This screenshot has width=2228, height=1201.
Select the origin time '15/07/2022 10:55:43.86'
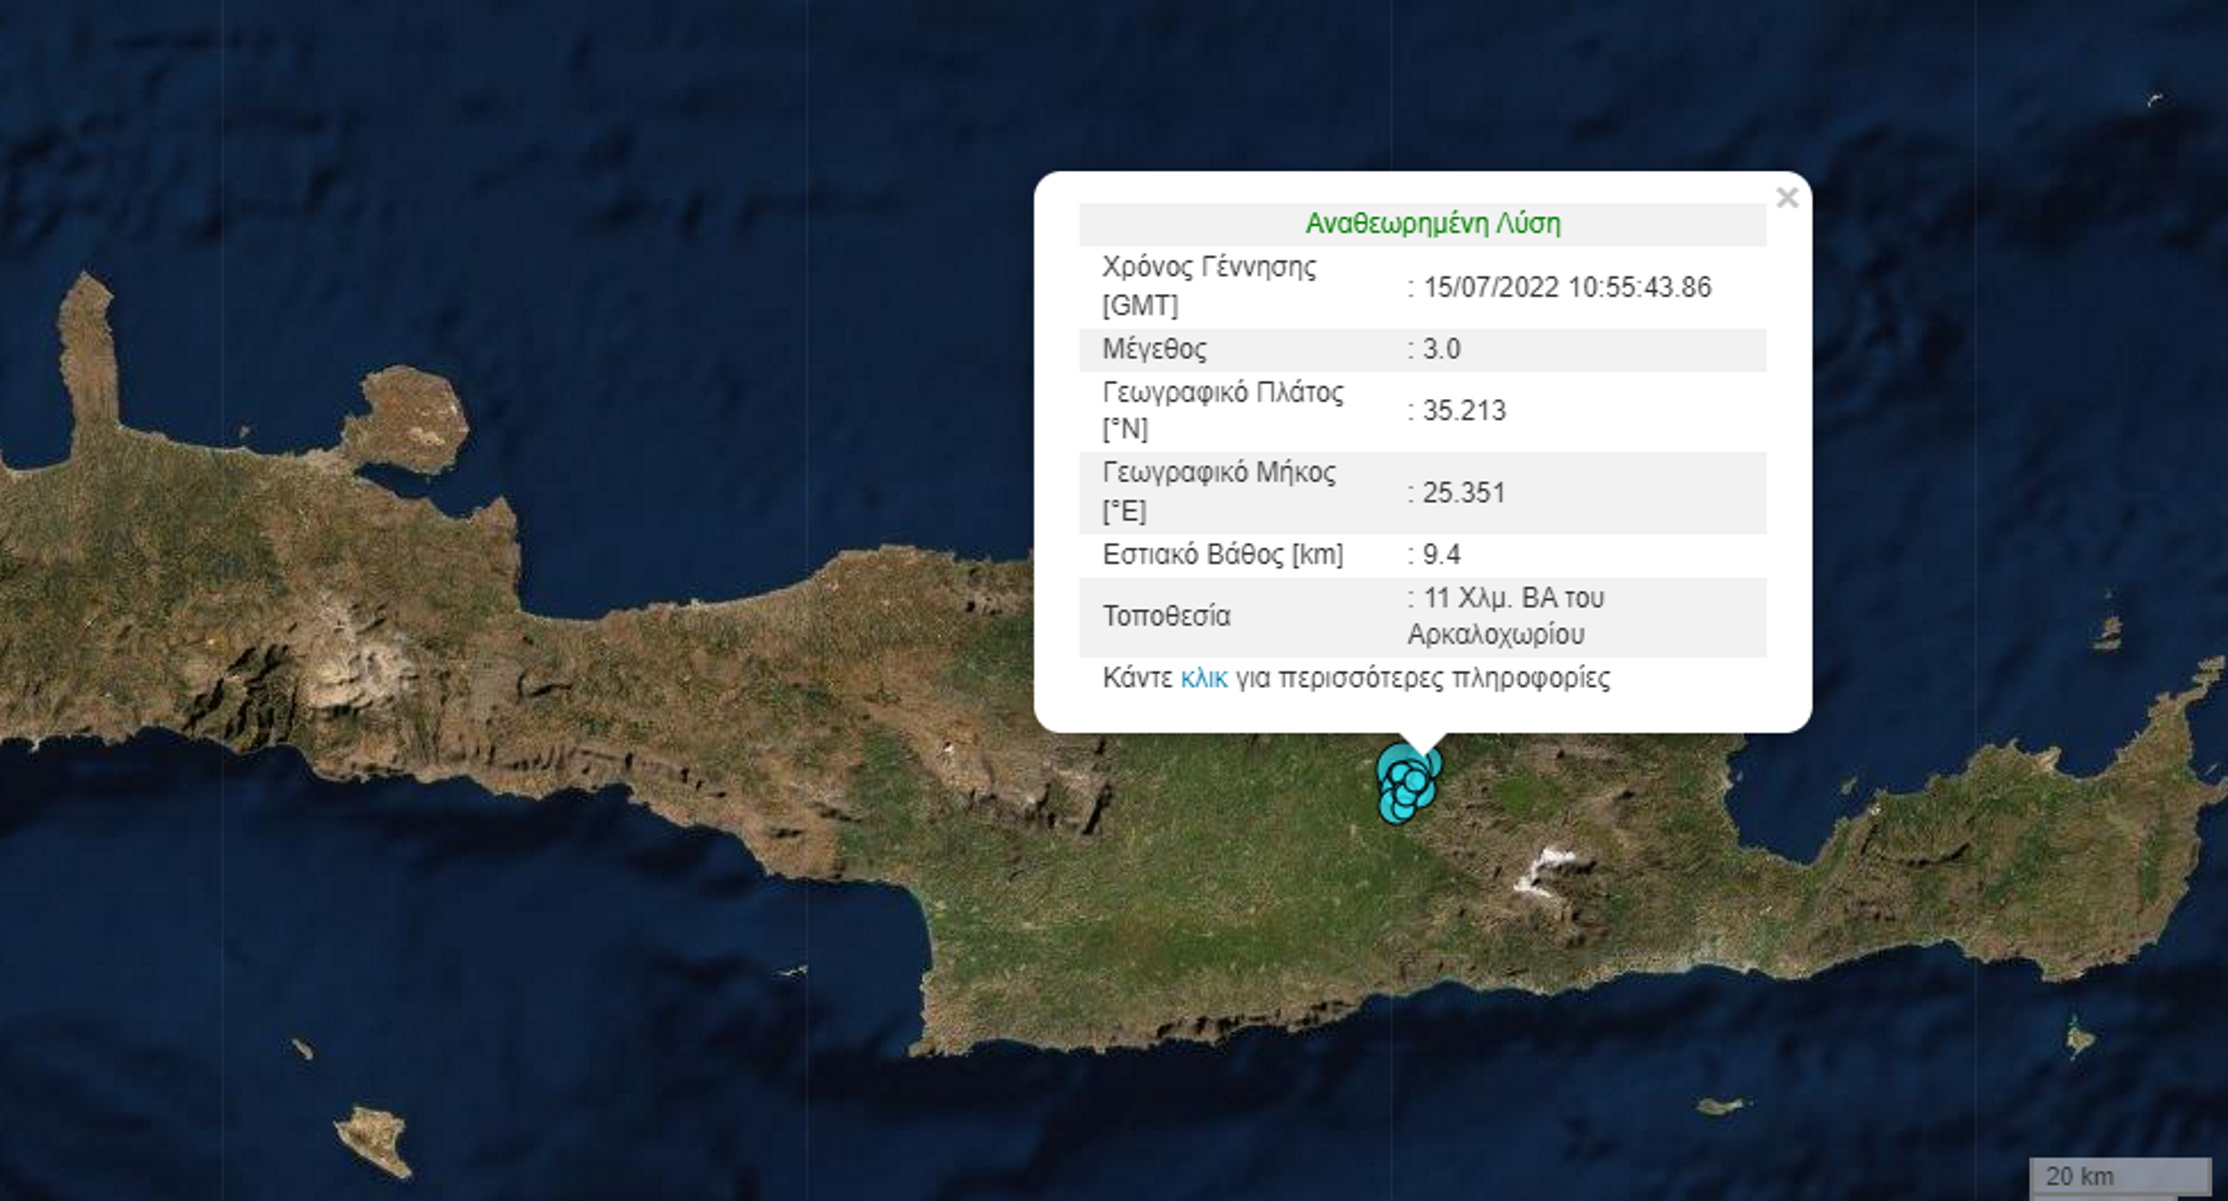(1567, 287)
